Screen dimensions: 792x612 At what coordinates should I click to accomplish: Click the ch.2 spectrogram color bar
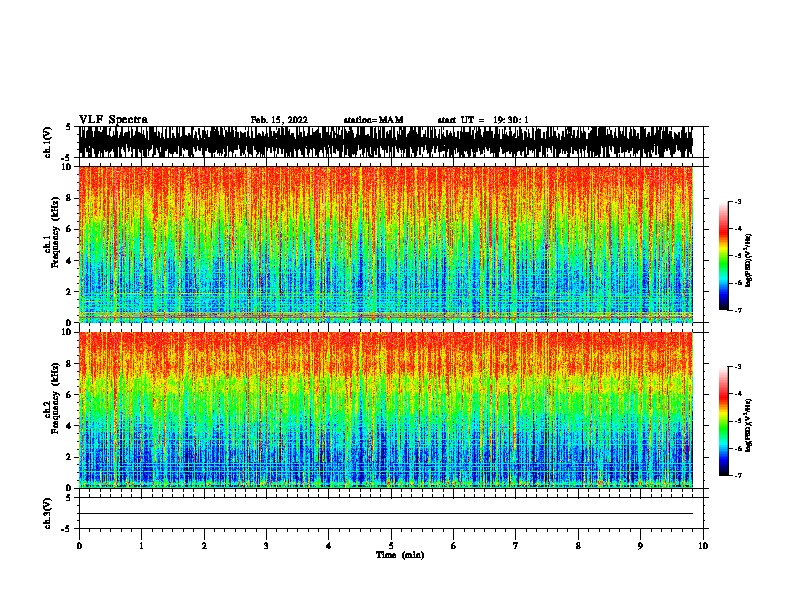(723, 421)
